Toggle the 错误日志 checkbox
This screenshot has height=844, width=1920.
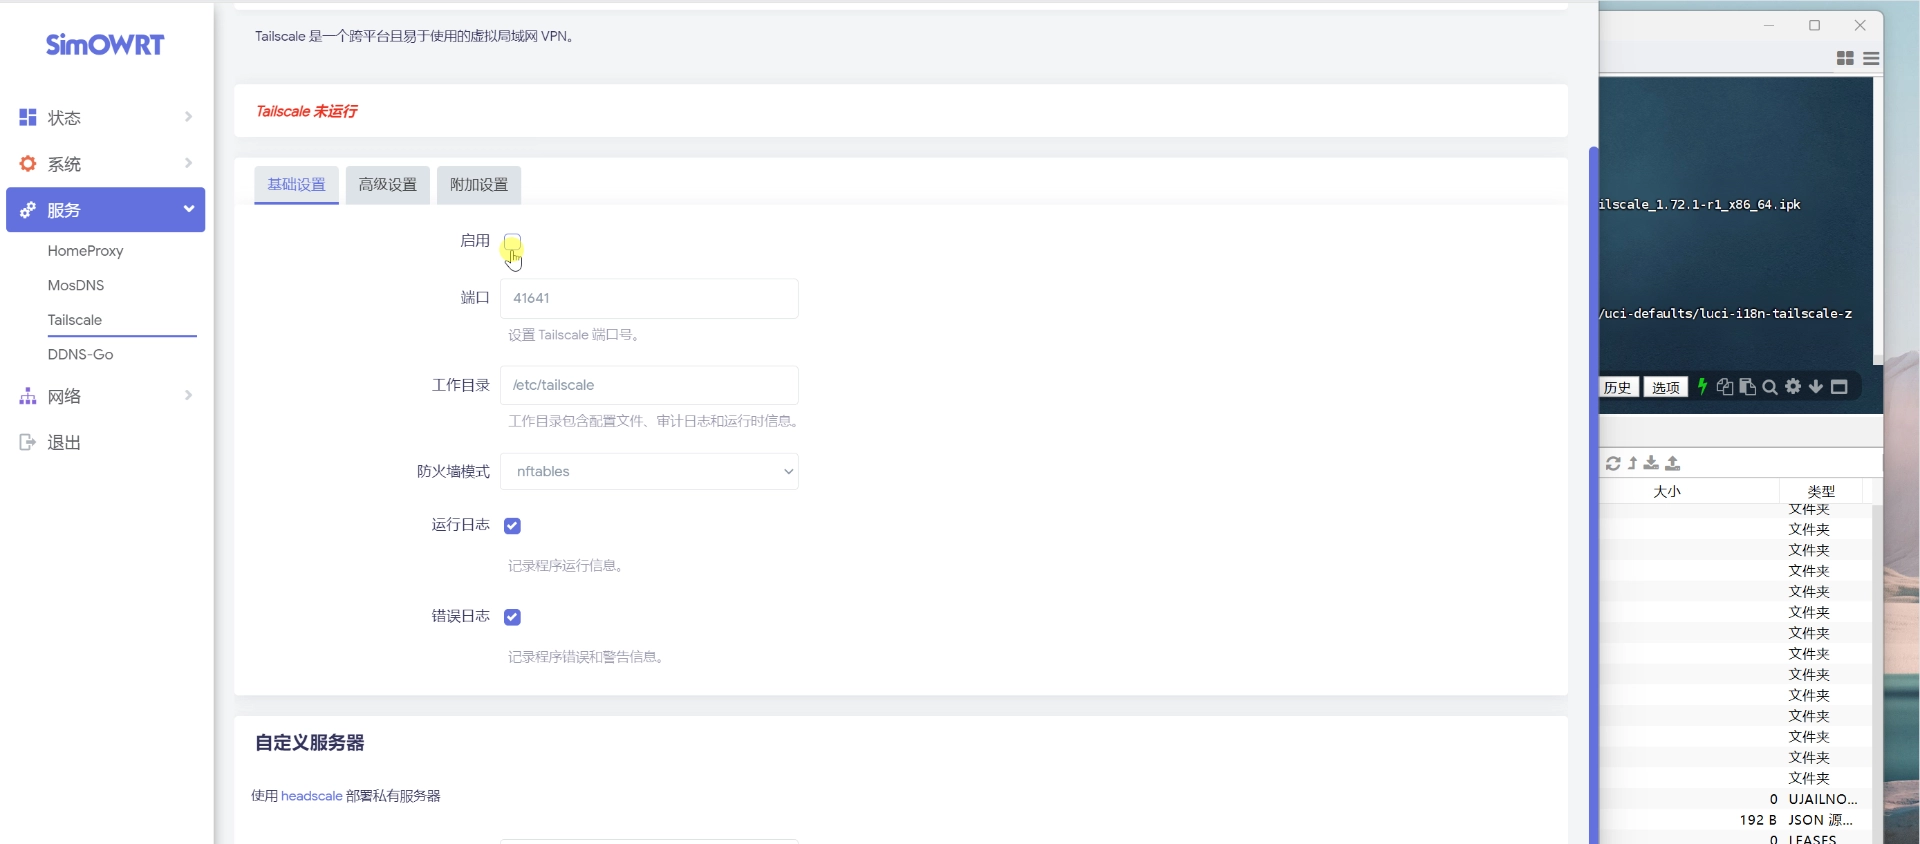pyautogui.click(x=512, y=617)
